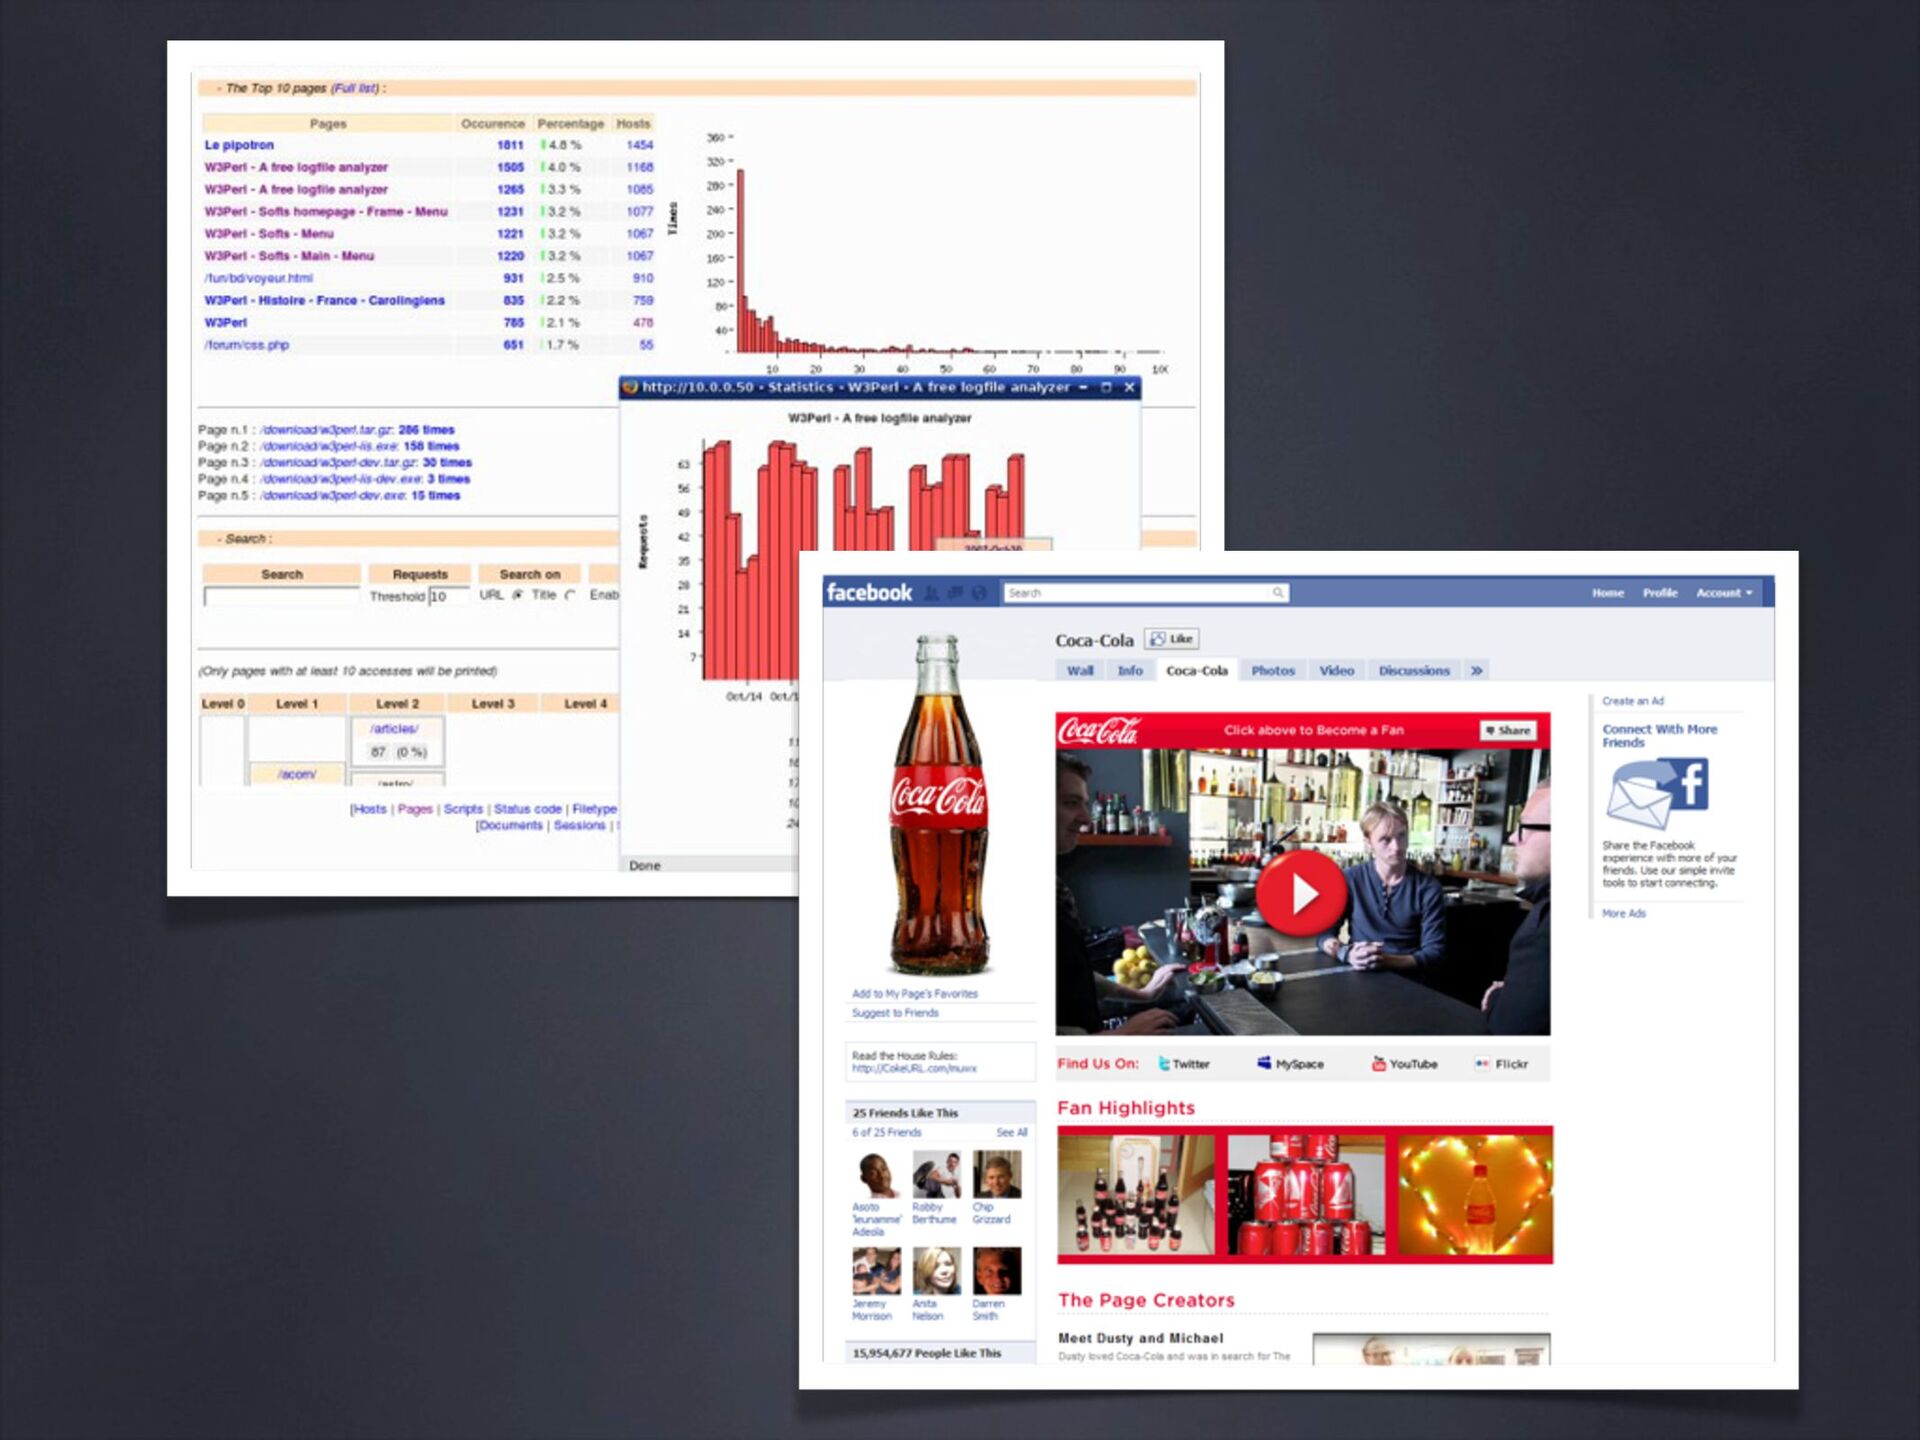Screen dimensions: 1920x1440
Task: Open the /articles/ directory link
Action: coord(394,729)
